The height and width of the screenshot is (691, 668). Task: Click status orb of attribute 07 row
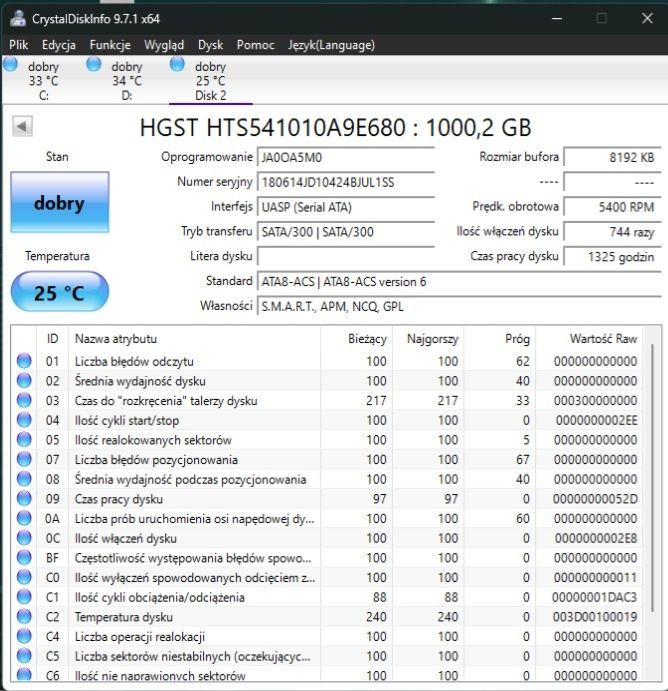click(24, 459)
